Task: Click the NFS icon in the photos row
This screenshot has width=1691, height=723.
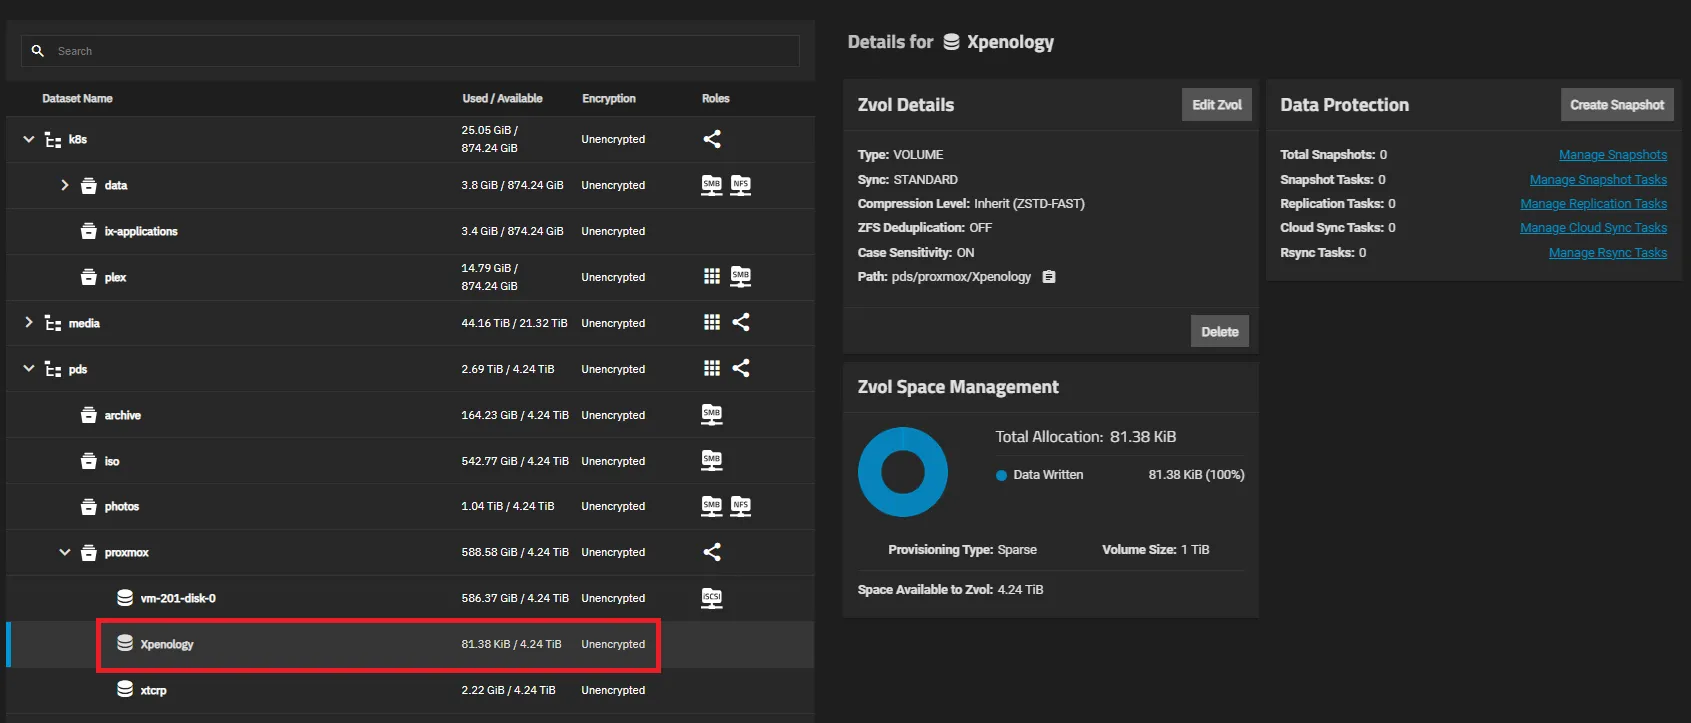Action: tap(740, 506)
